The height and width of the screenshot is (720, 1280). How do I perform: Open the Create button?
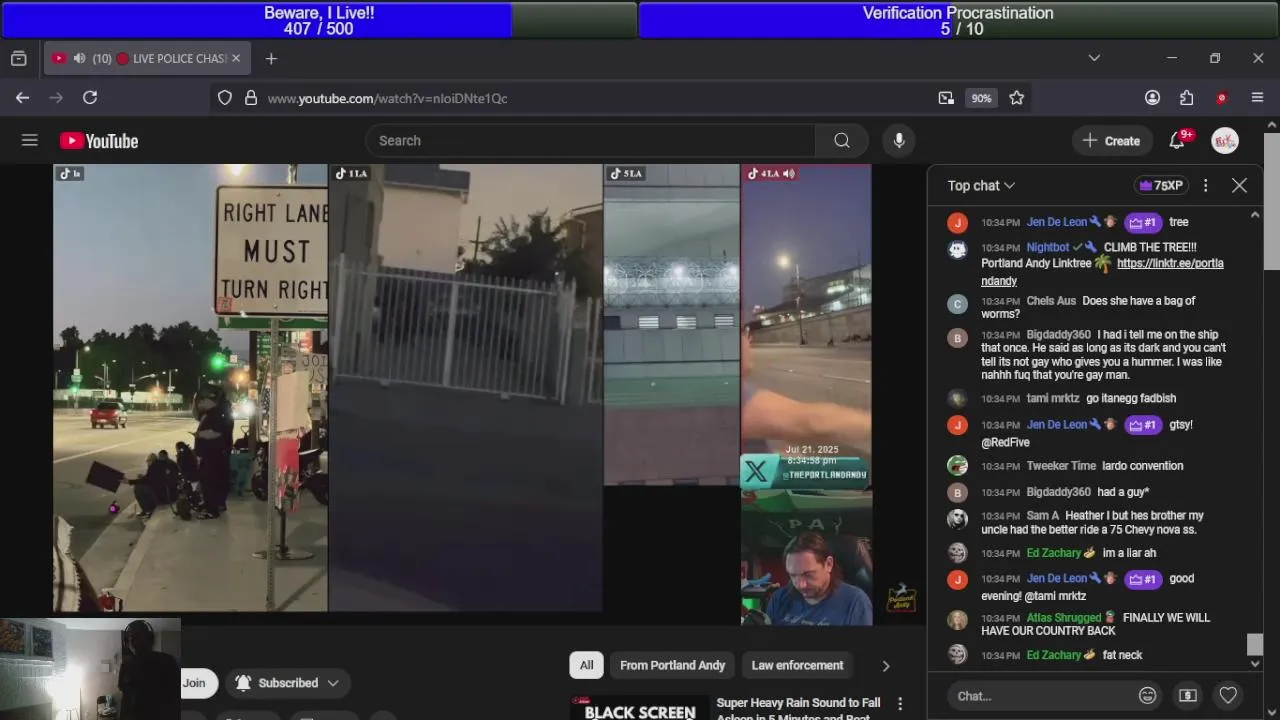[x=1111, y=141]
